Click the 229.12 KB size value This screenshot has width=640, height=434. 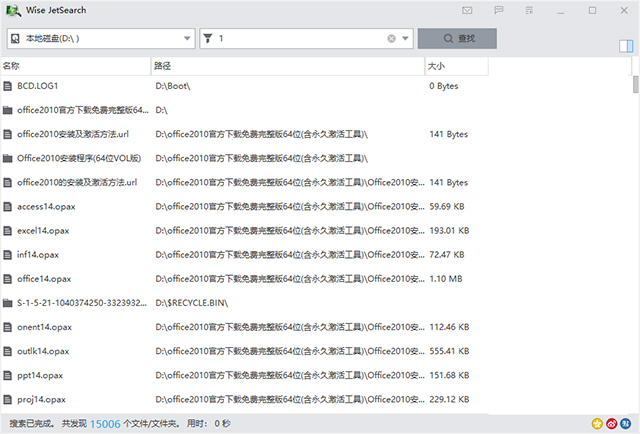coord(449,399)
